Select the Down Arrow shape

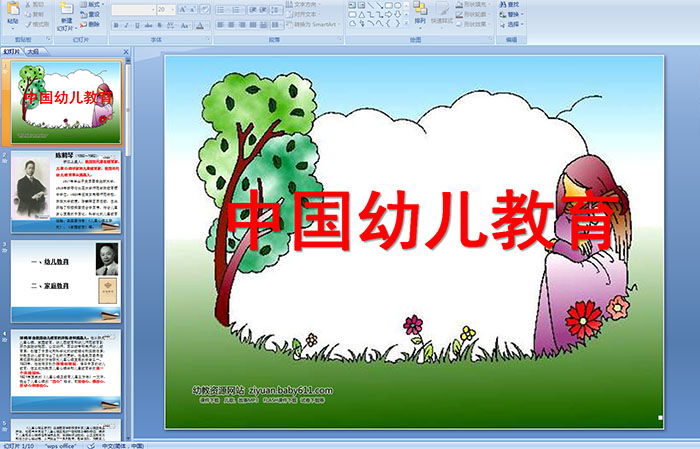(x=397, y=15)
